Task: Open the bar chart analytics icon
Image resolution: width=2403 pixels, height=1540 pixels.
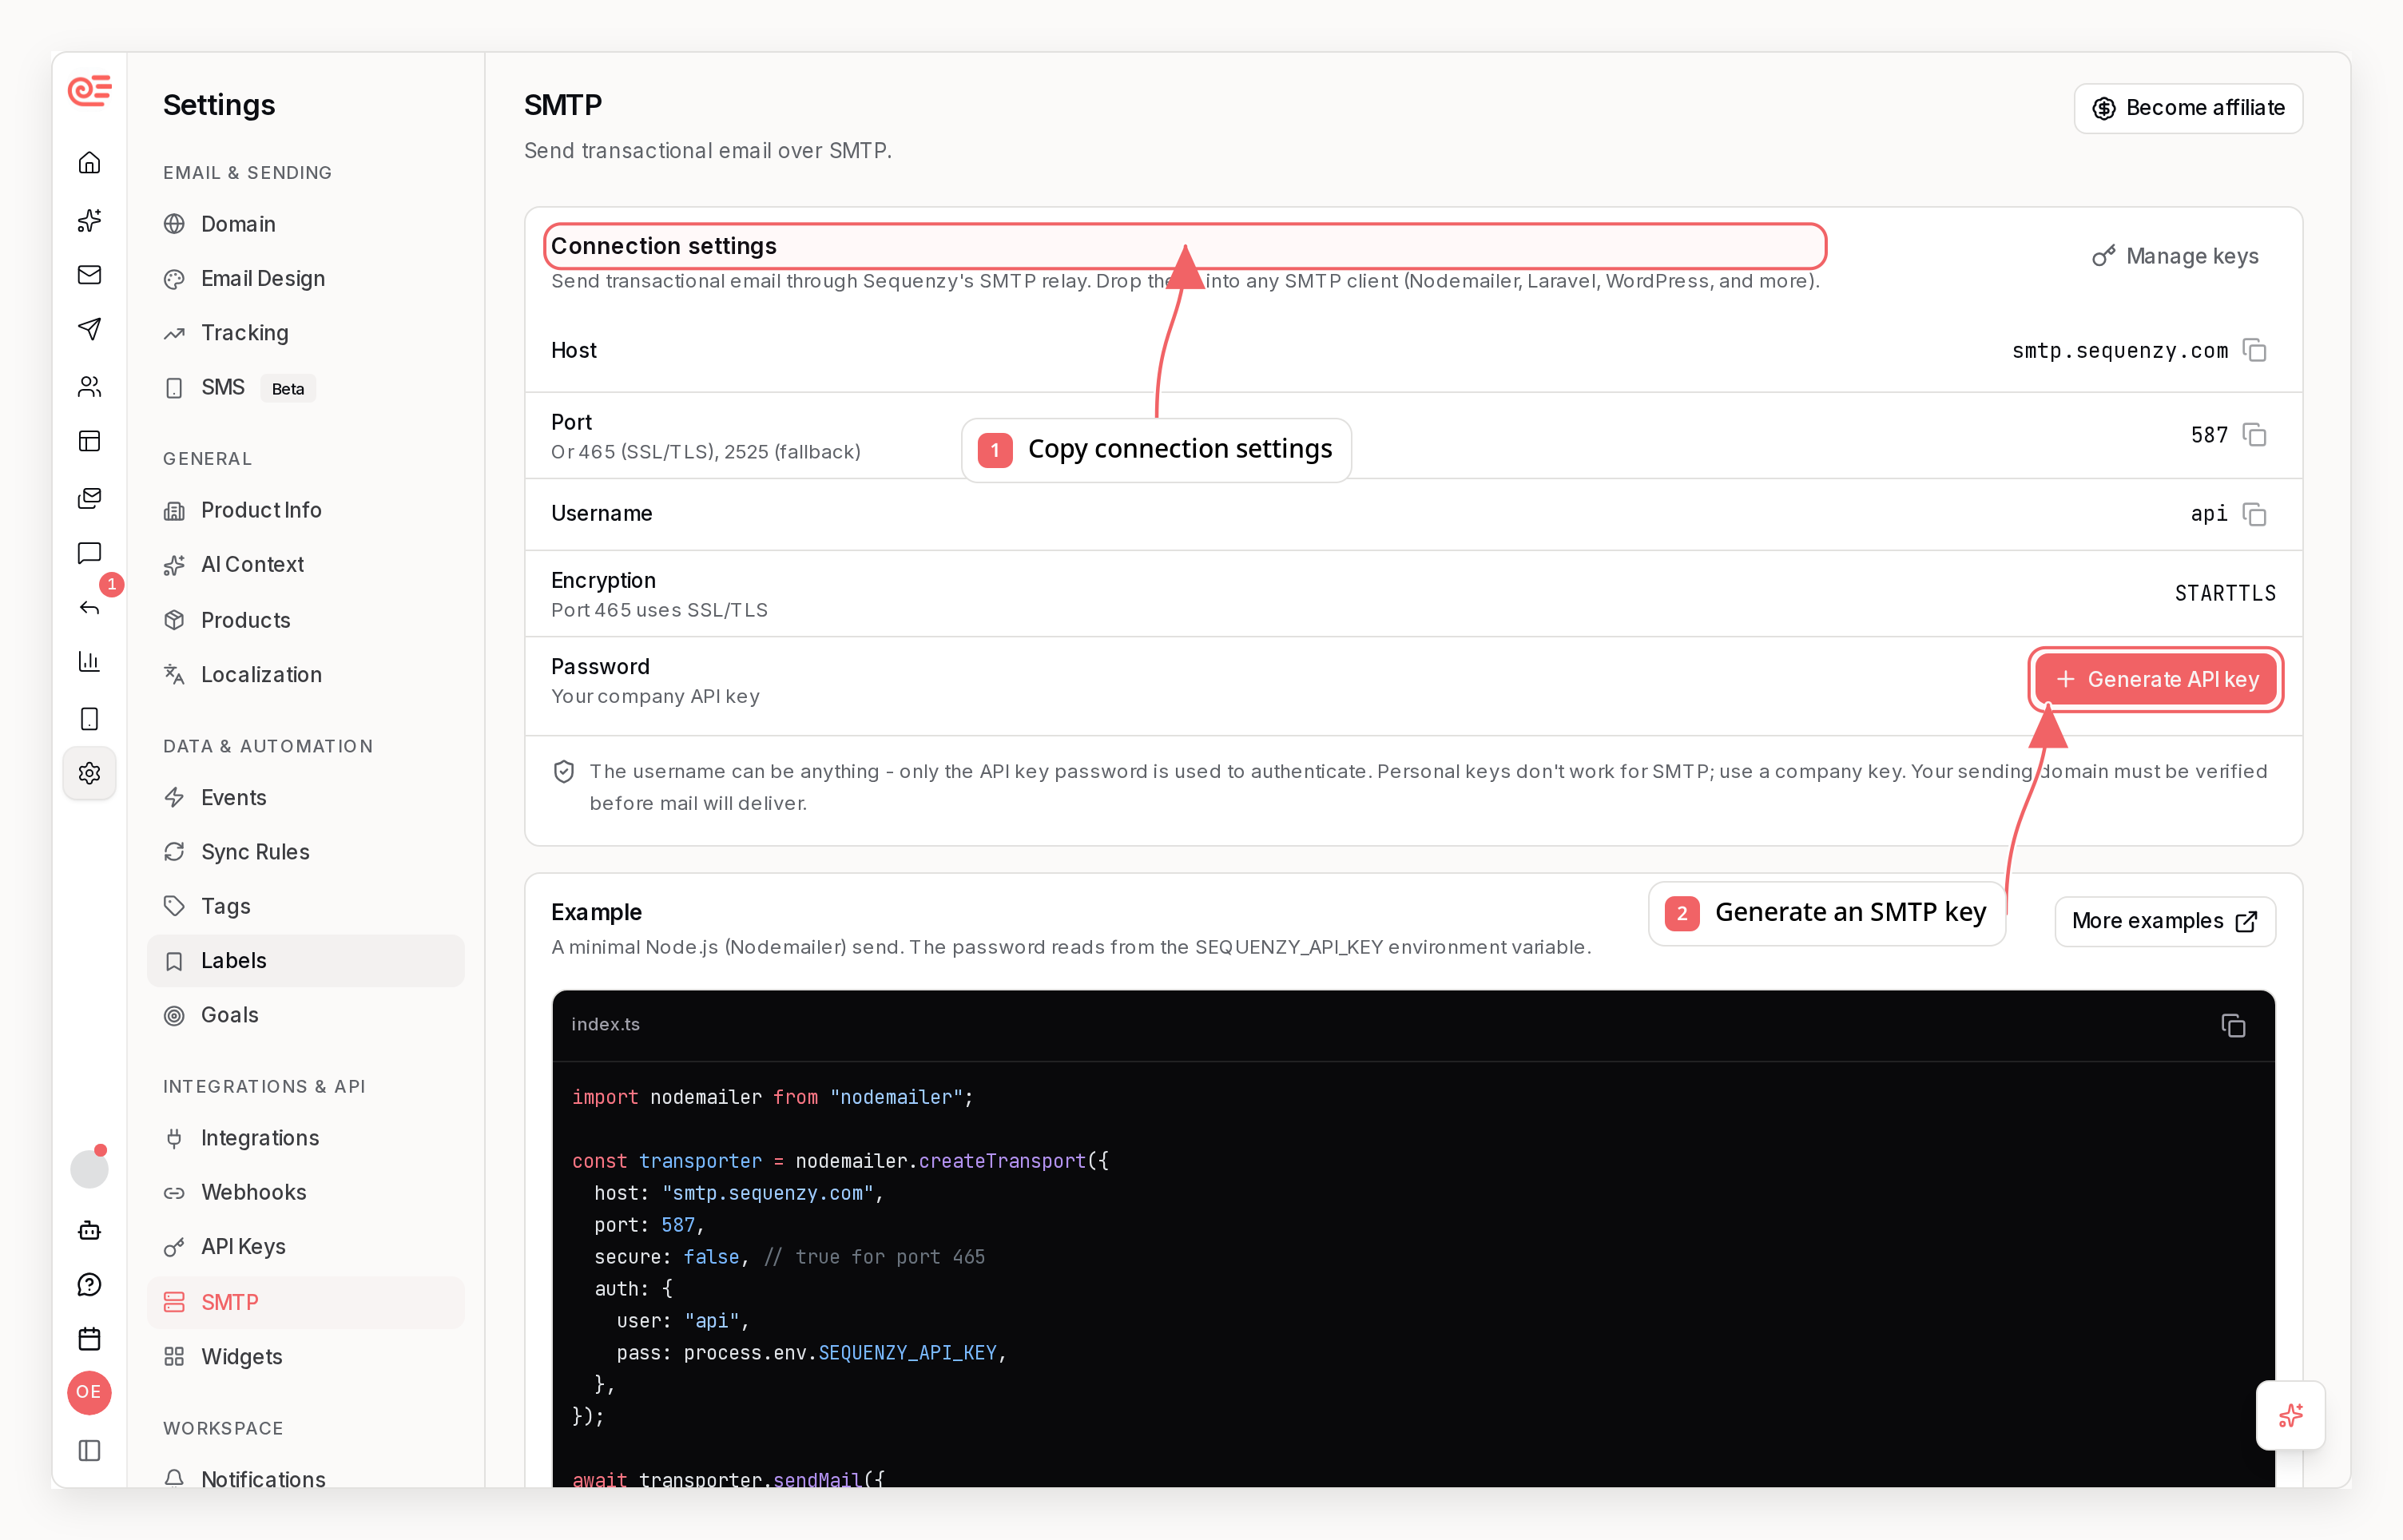Action: [89, 661]
